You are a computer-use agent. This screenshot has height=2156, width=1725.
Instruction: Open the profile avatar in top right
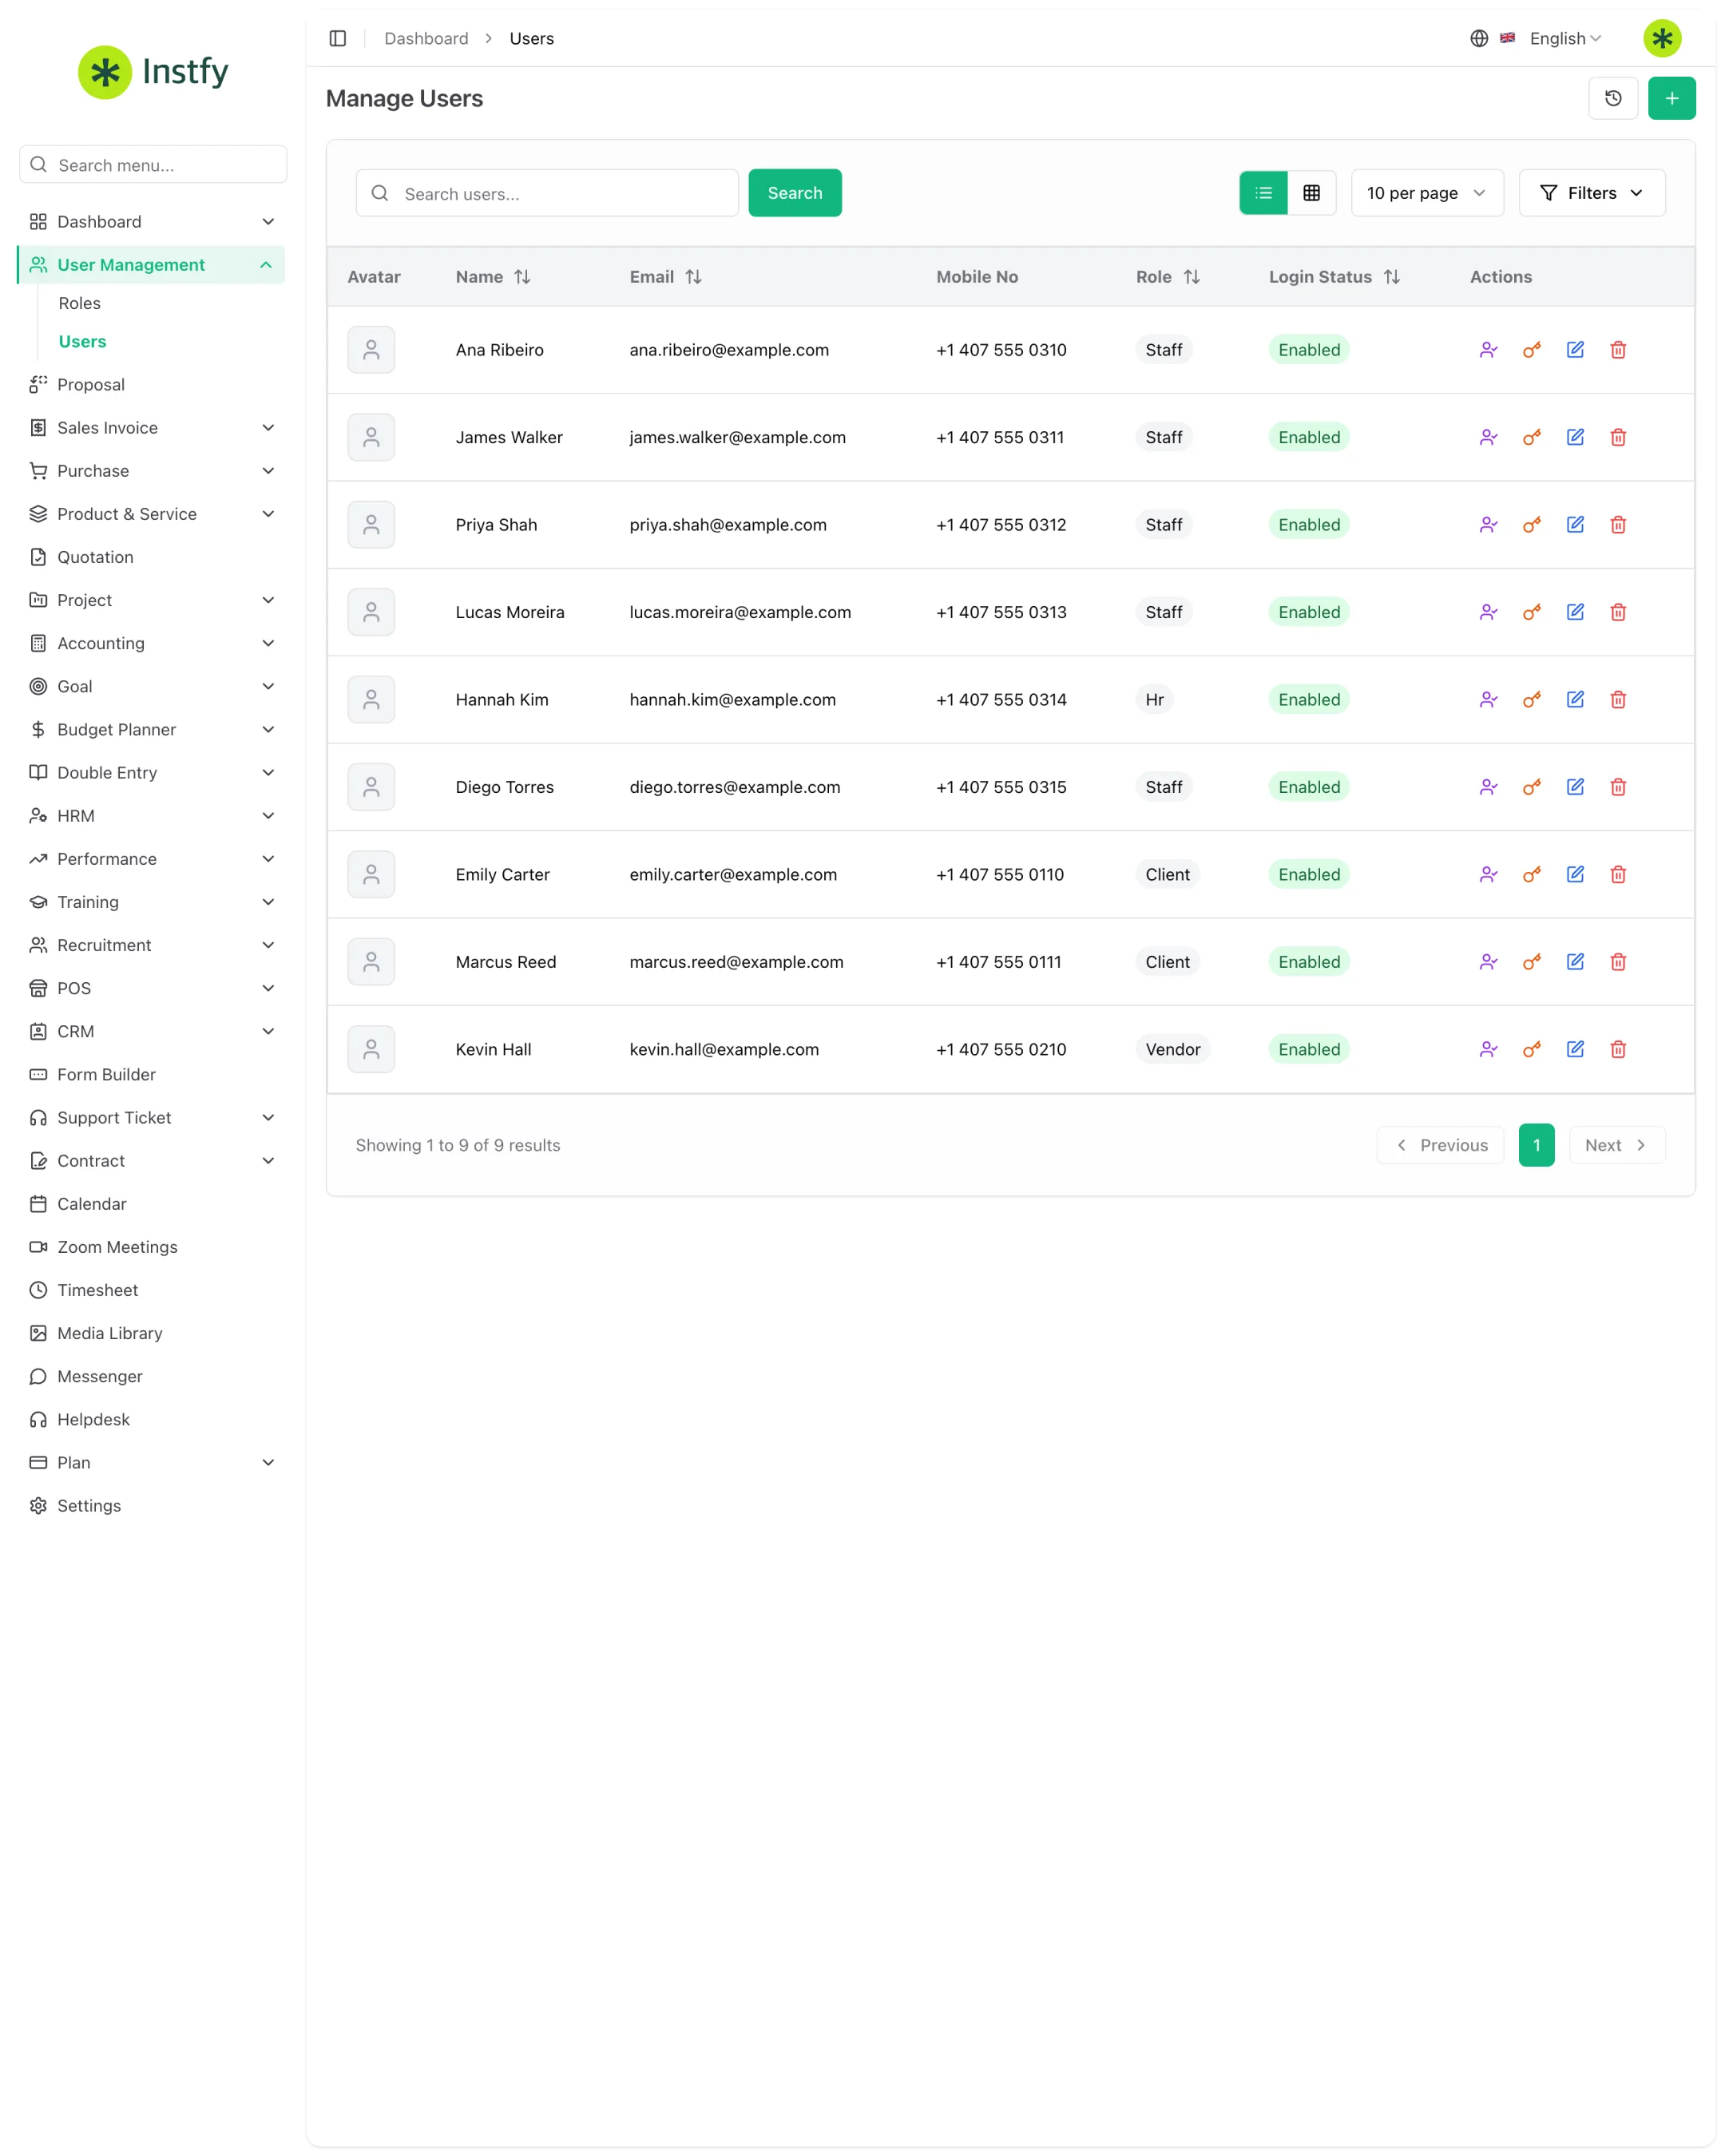point(1661,38)
